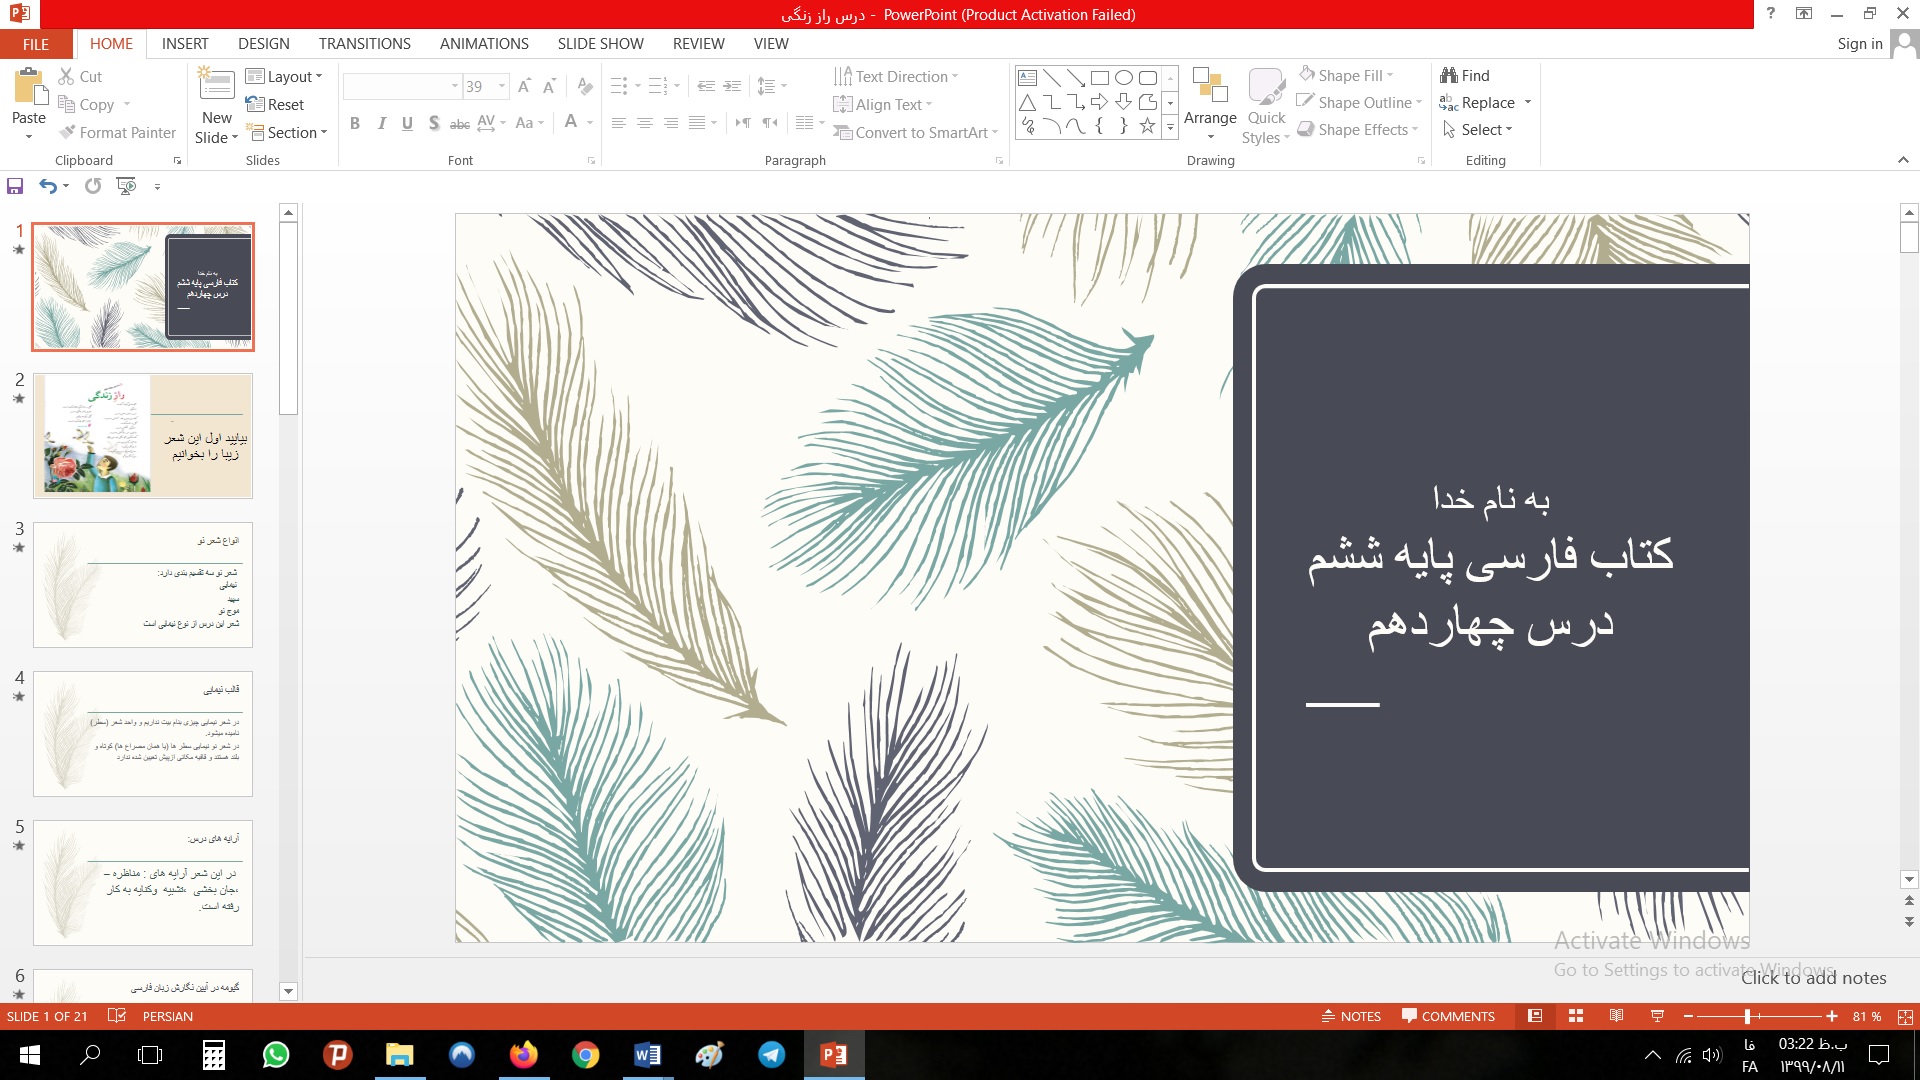Click the Format Painter tool

117,132
